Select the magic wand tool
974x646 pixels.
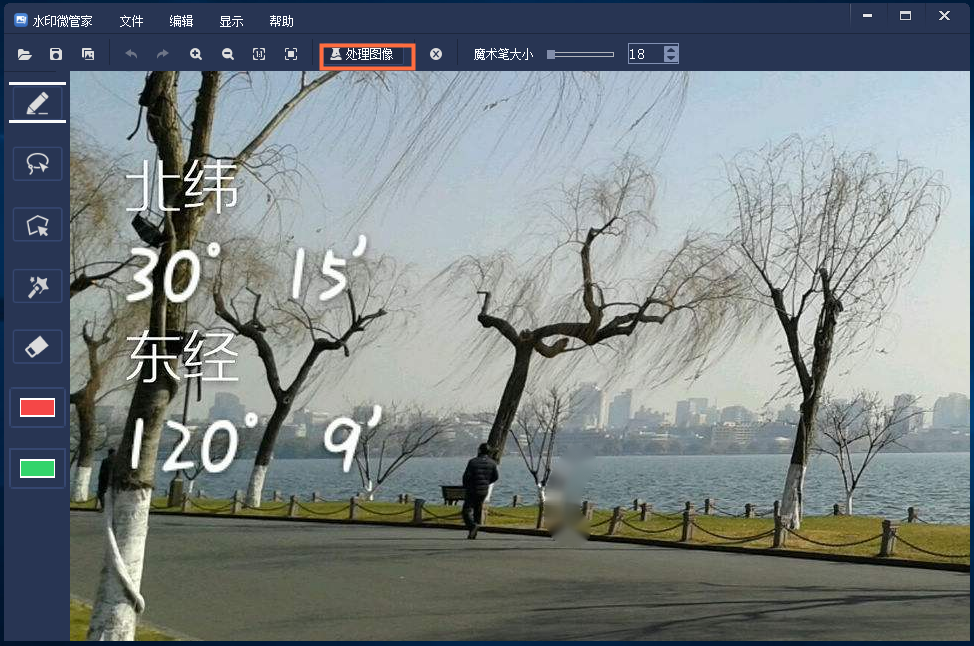coord(37,285)
